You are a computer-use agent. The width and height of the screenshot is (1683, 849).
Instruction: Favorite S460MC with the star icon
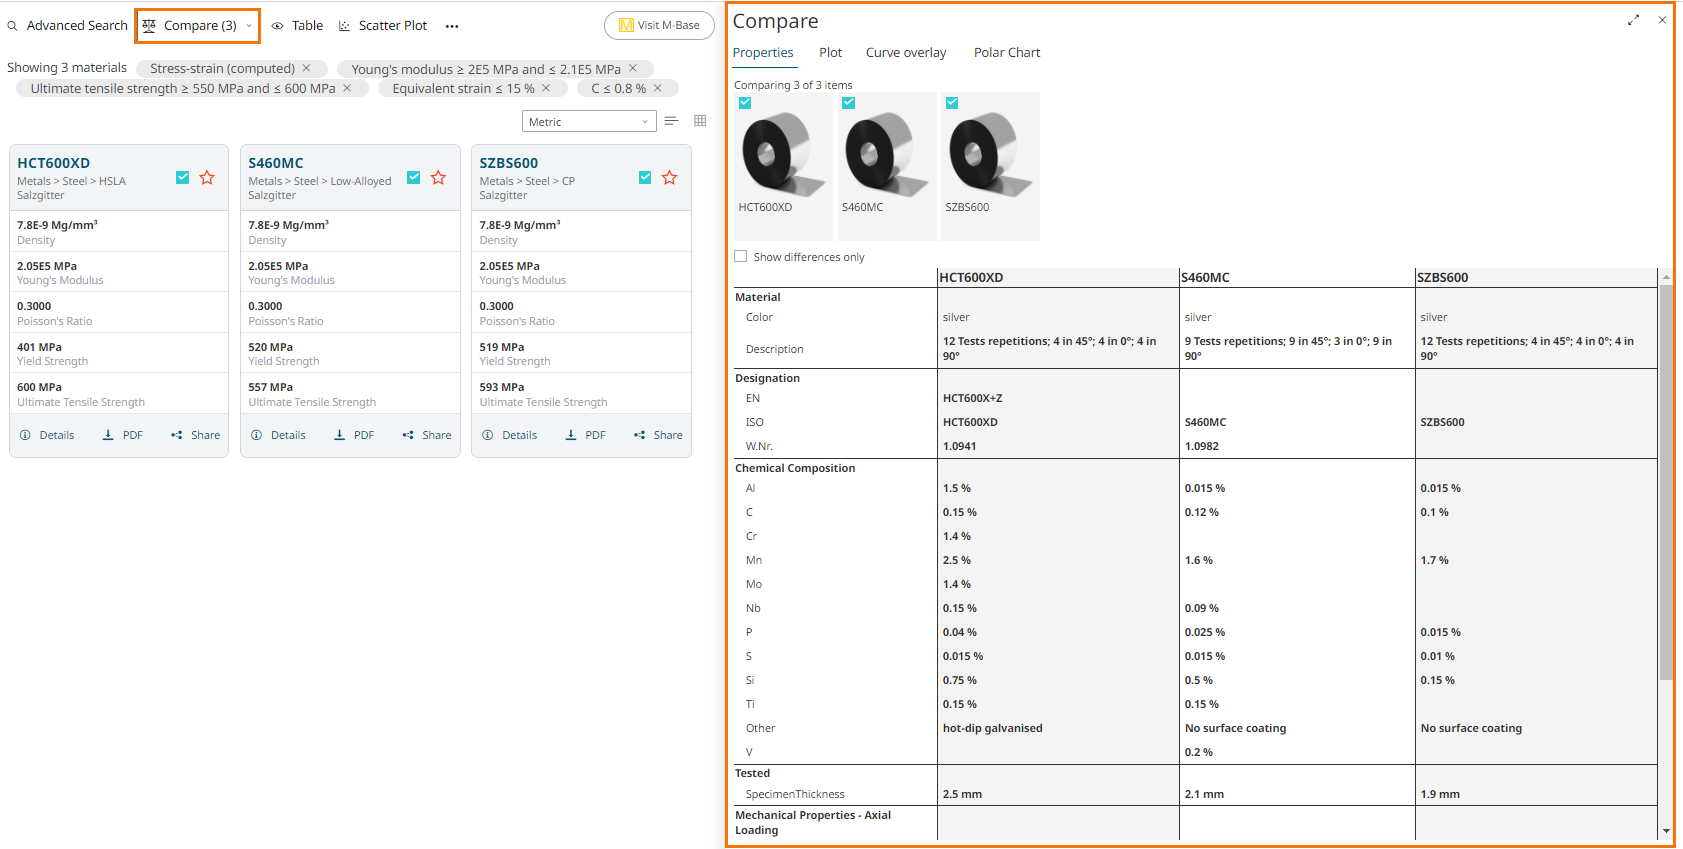click(438, 177)
